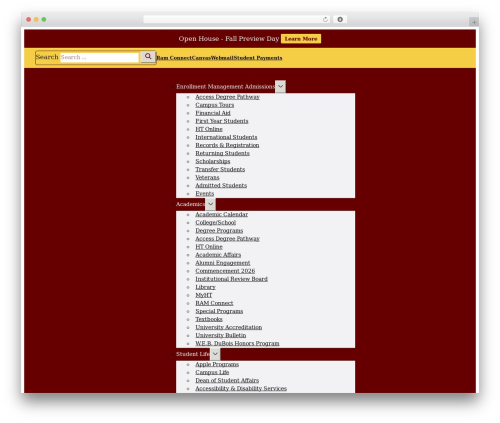
Task: Toggle the Student Life menu chevron
Action: 215,354
